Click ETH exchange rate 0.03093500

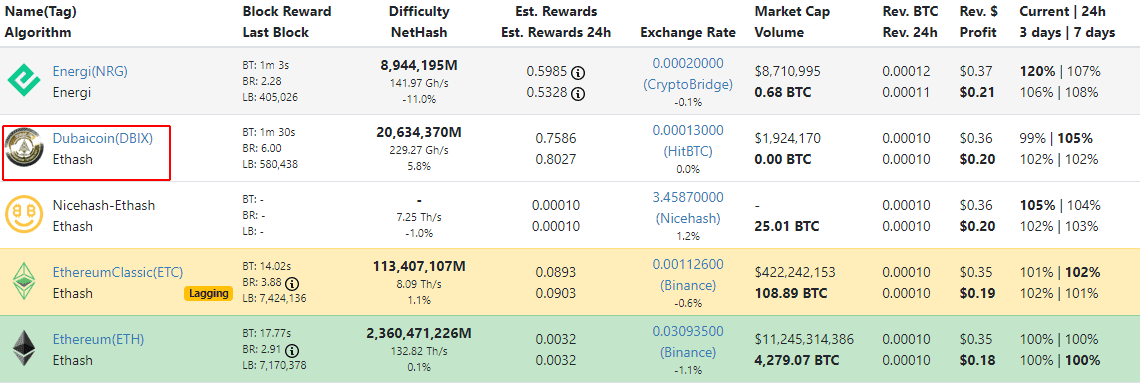[x=688, y=331]
